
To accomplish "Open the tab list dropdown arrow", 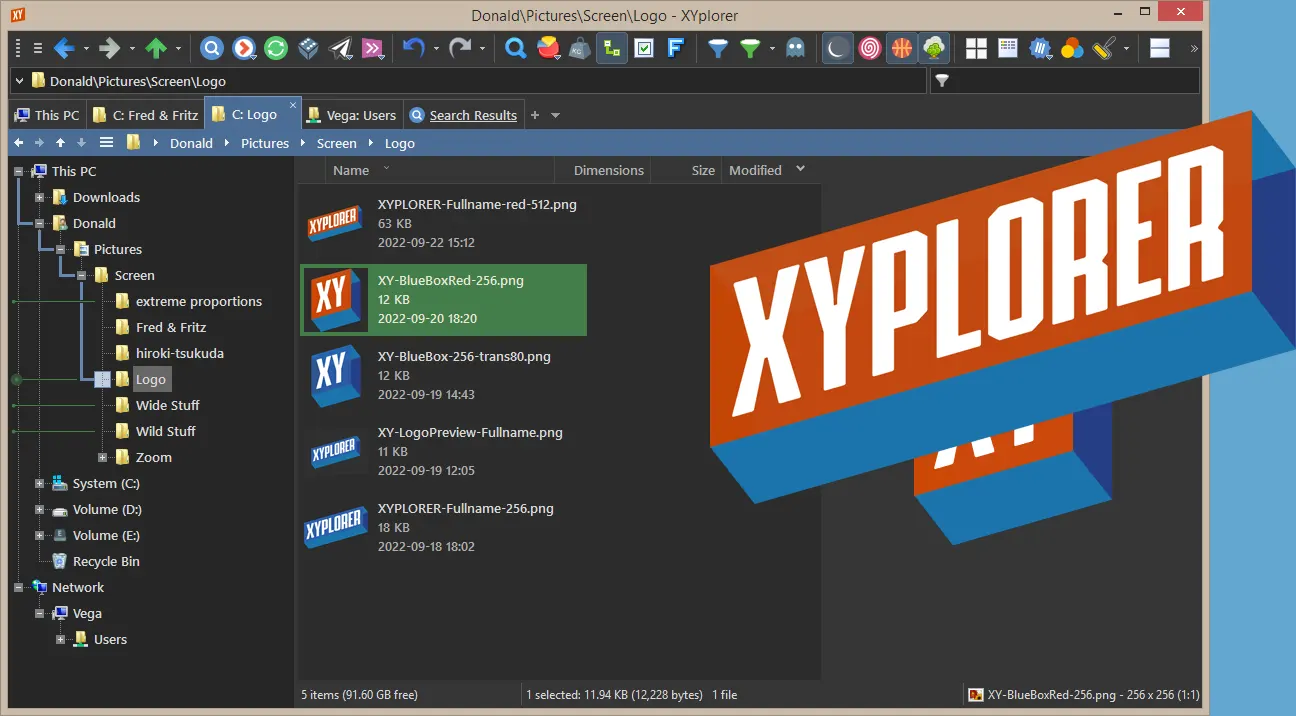I will (x=556, y=115).
